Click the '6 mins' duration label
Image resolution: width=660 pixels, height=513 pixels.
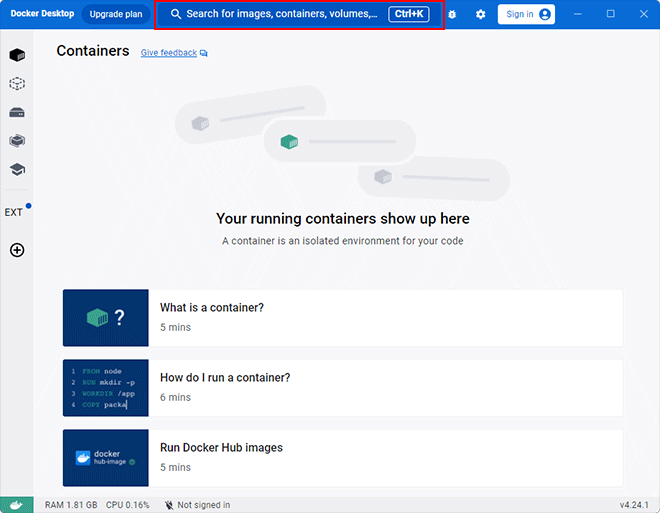click(x=175, y=397)
